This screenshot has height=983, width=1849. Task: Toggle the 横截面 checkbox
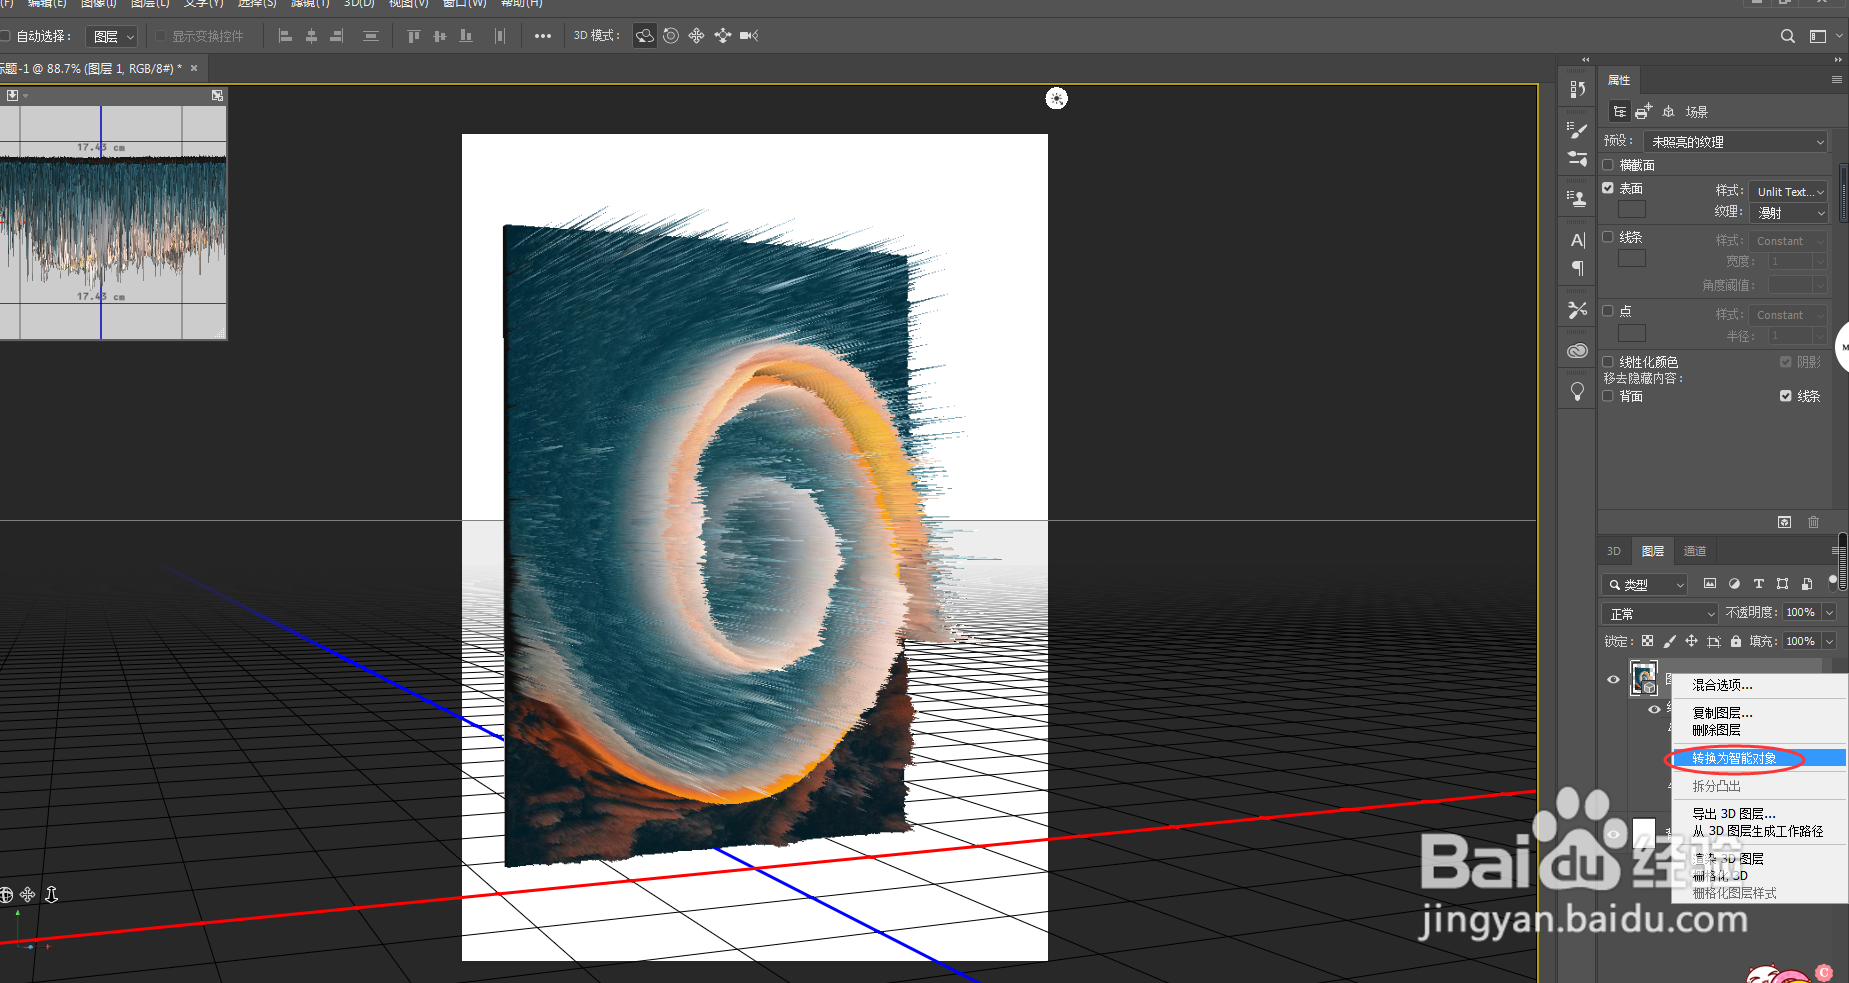click(x=1608, y=165)
